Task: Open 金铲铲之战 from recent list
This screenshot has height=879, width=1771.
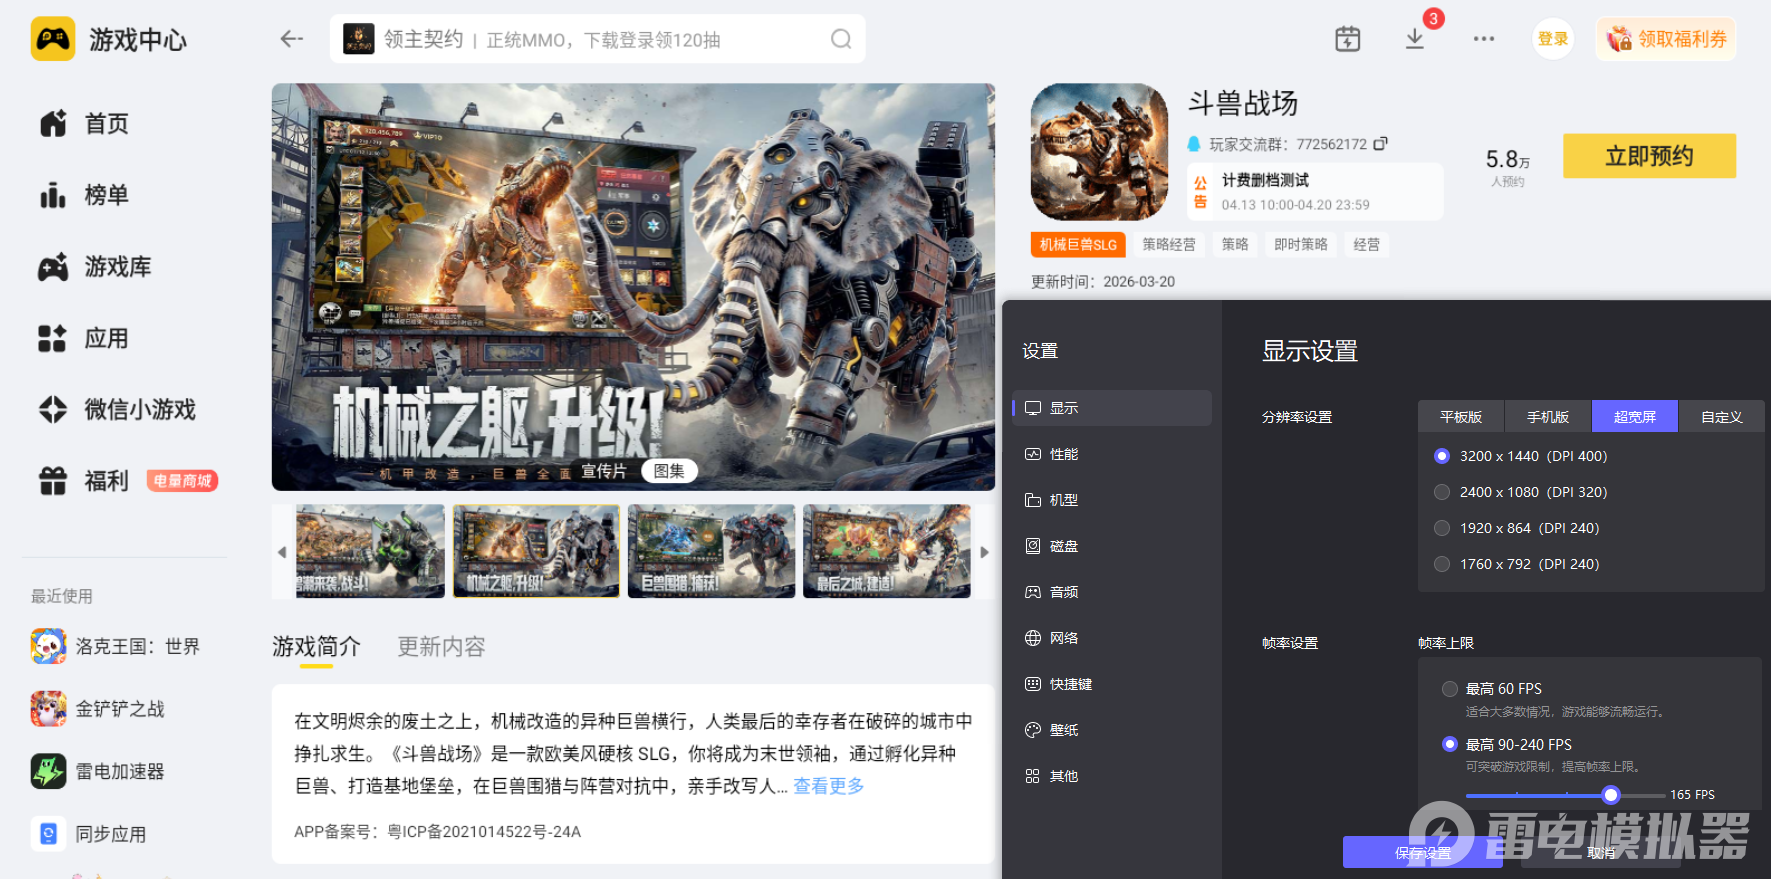Action: point(98,709)
